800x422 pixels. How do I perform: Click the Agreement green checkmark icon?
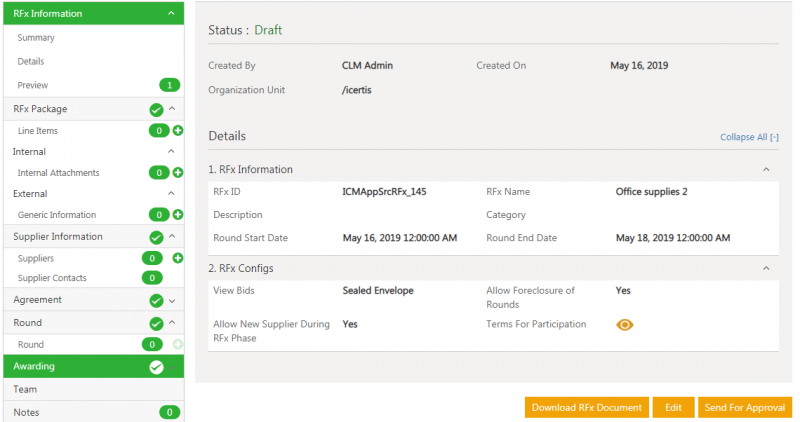click(156, 300)
